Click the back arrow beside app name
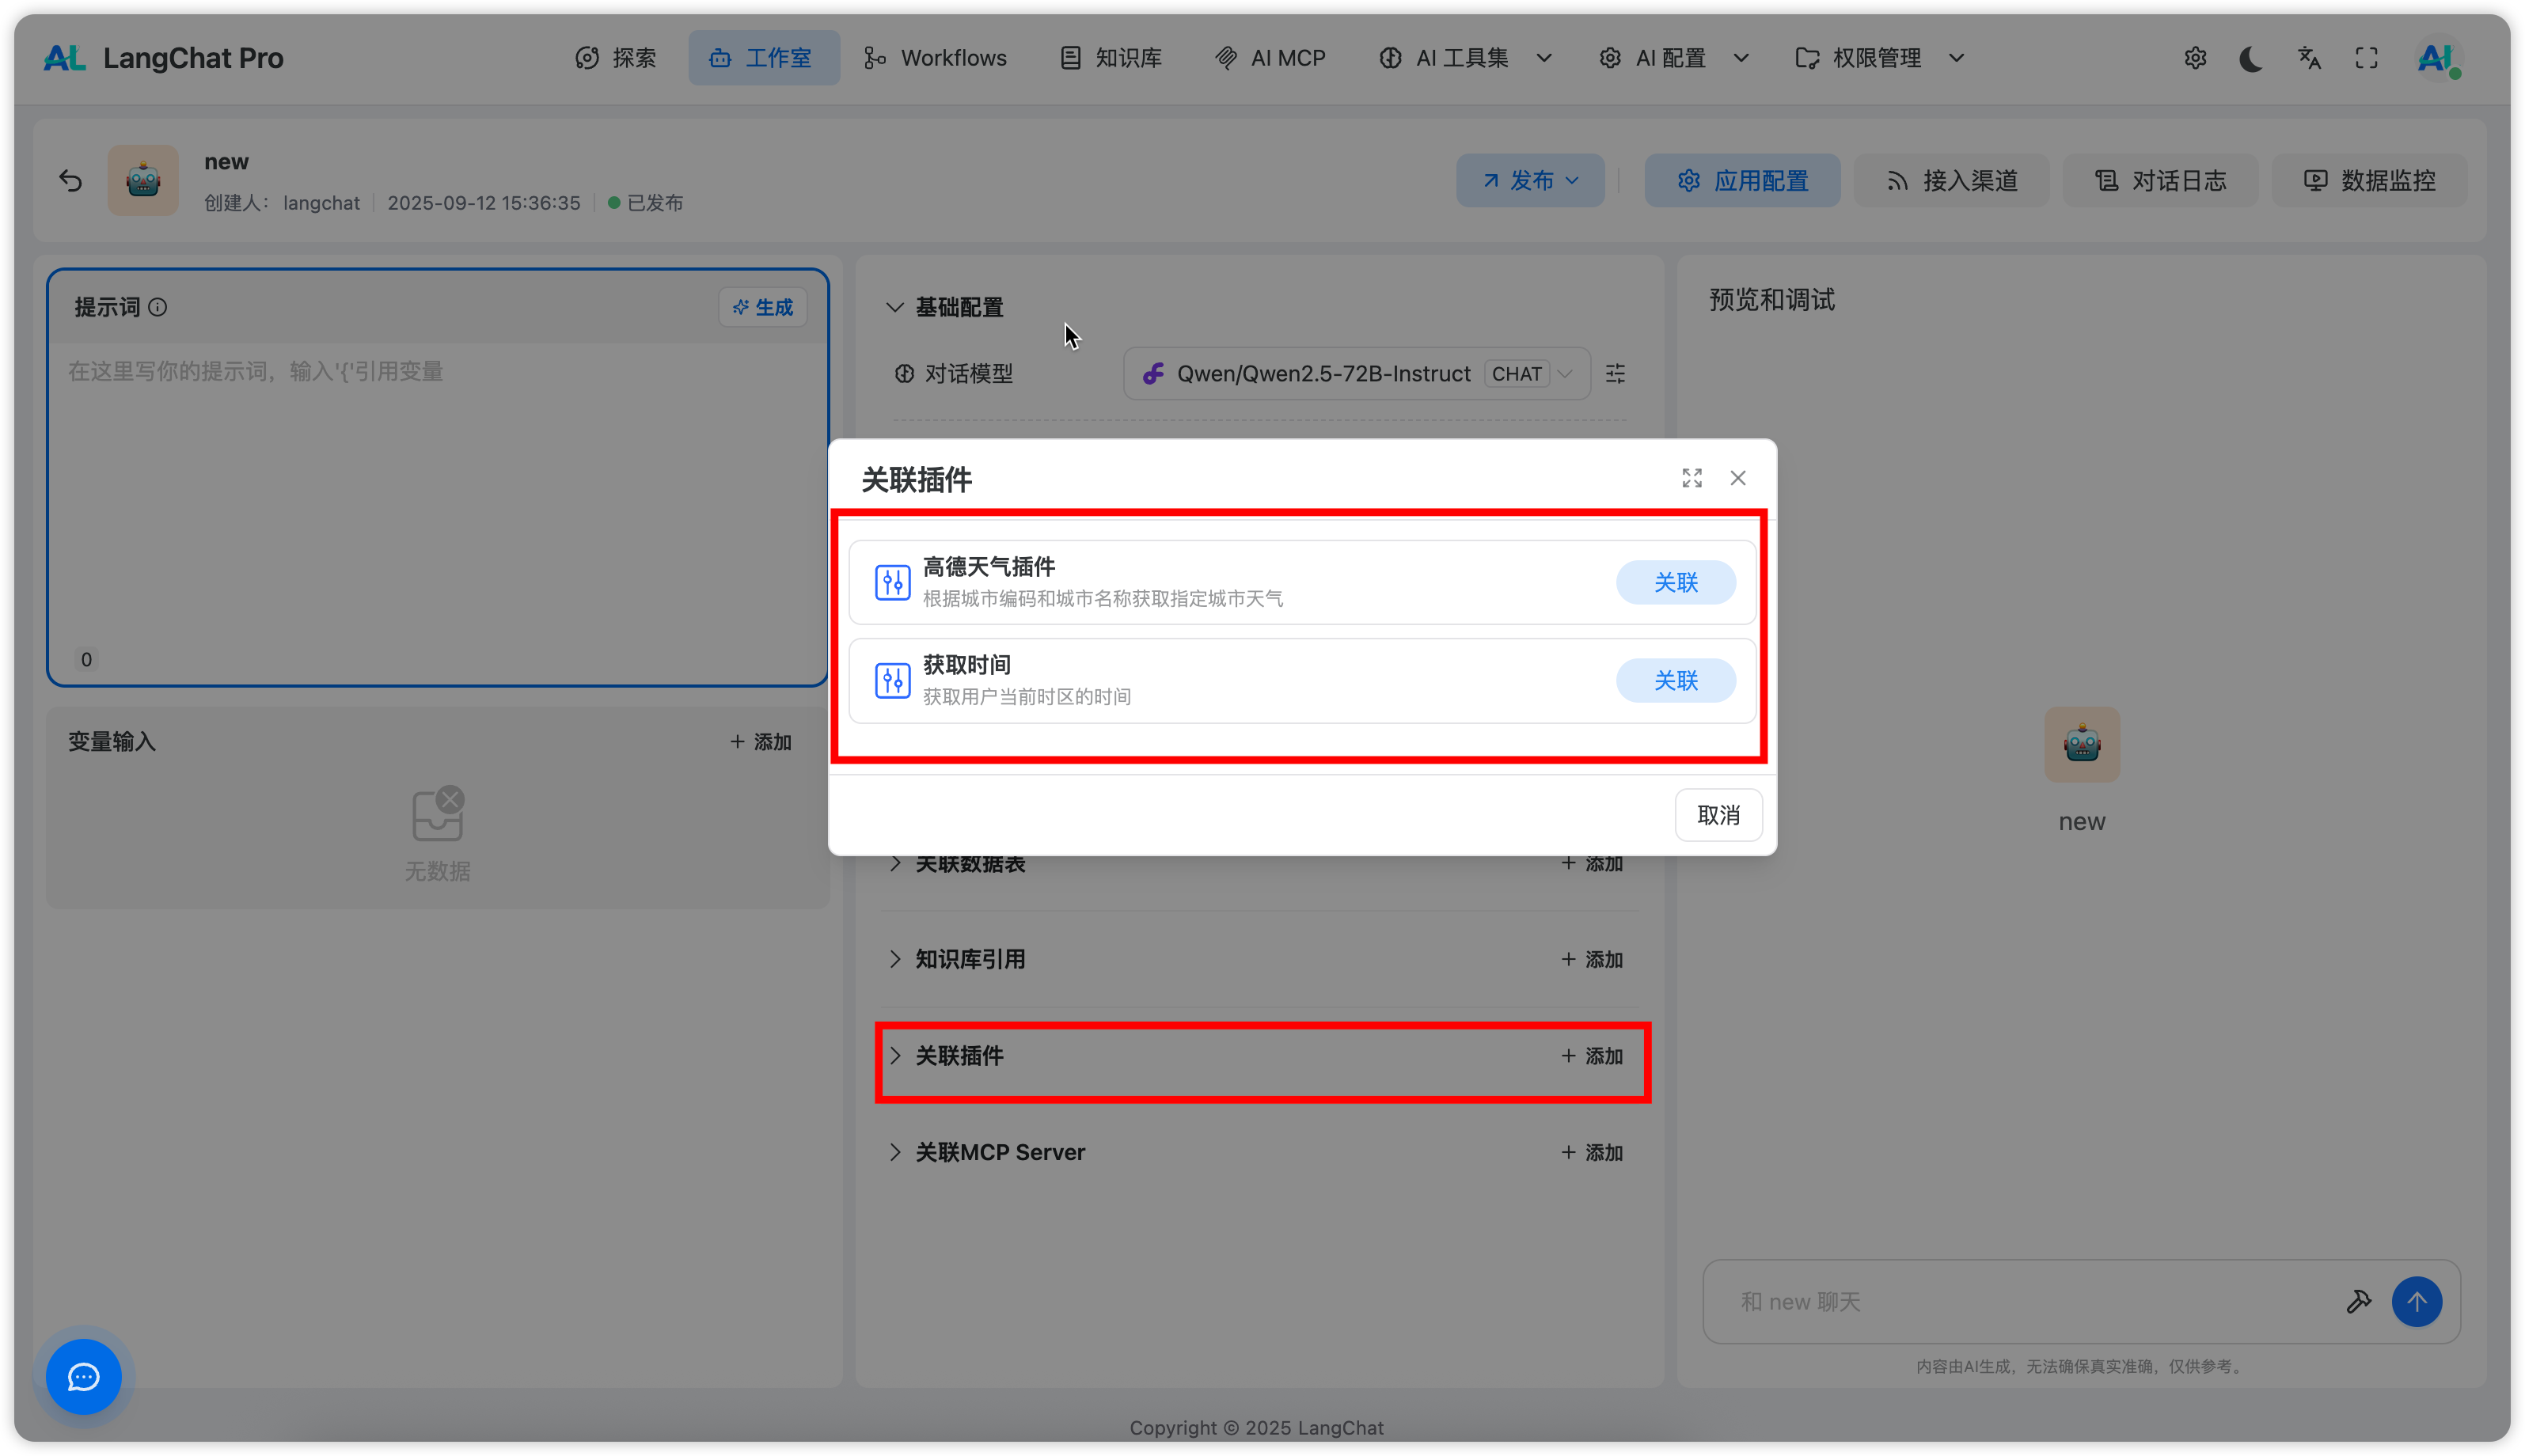 [x=71, y=181]
